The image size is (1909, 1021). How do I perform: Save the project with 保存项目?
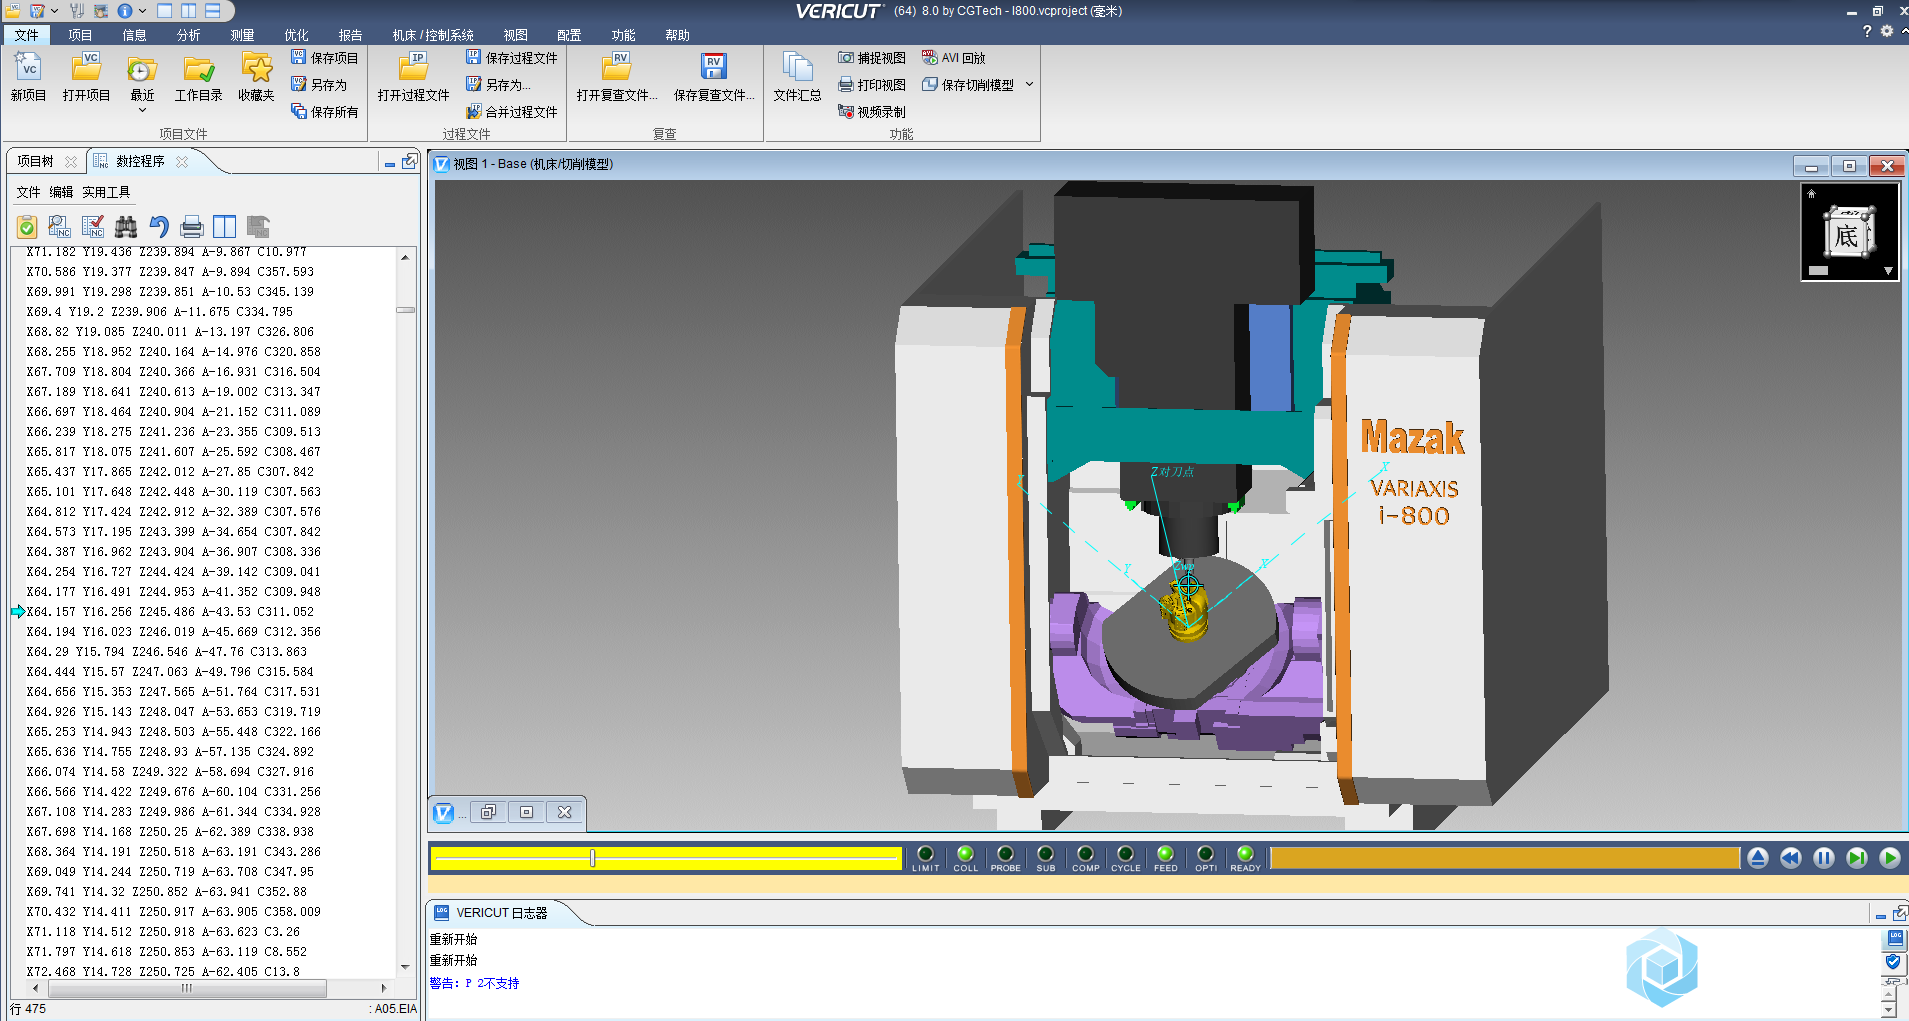324,58
